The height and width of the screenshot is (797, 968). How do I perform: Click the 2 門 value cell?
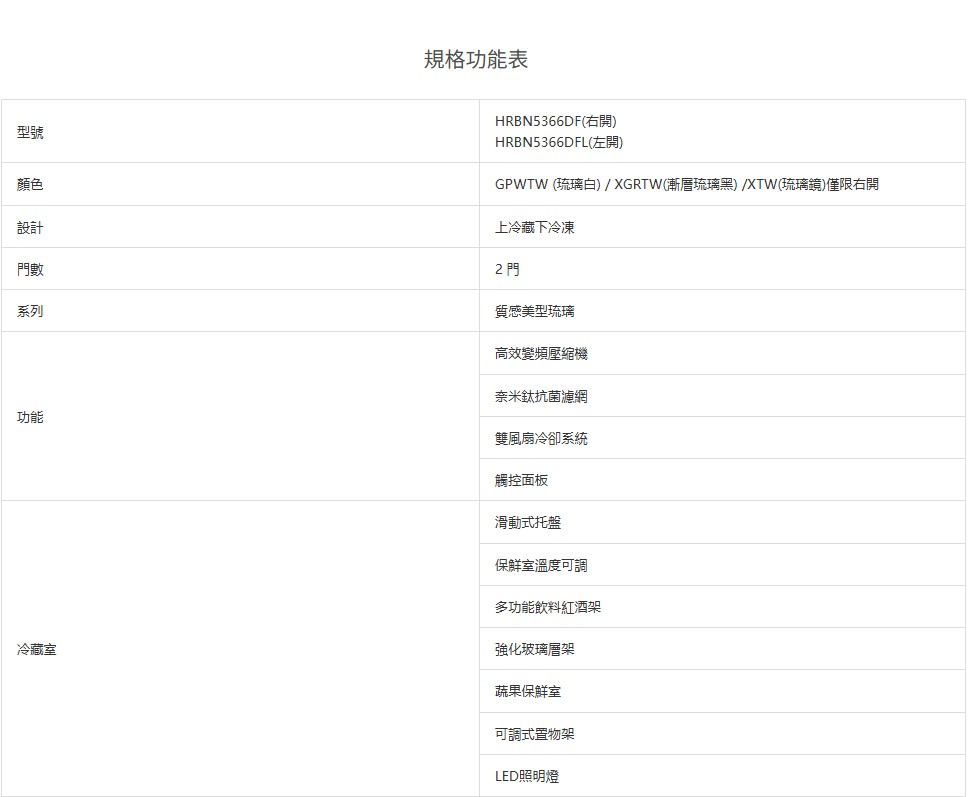[x=507, y=270]
